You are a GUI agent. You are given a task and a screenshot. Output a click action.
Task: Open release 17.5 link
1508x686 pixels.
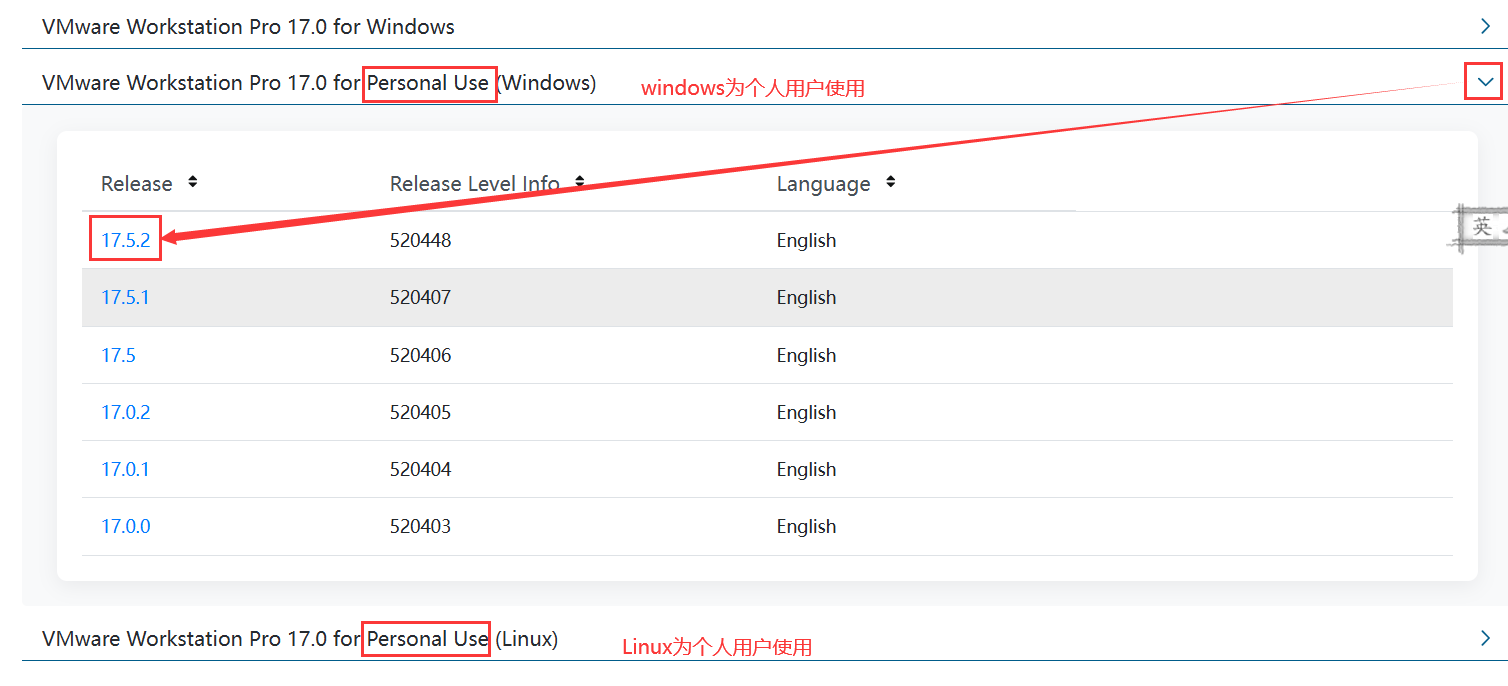(x=118, y=355)
